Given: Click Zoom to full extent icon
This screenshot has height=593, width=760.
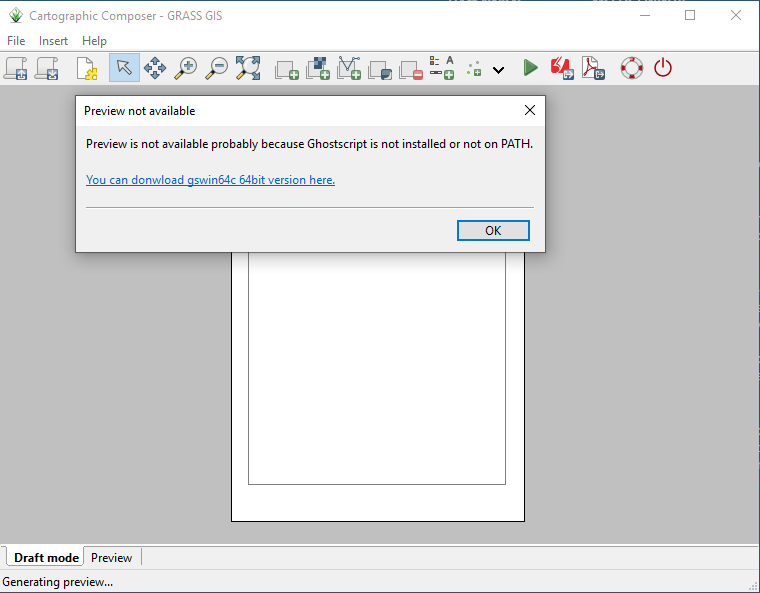Looking at the screenshot, I should coord(248,68).
